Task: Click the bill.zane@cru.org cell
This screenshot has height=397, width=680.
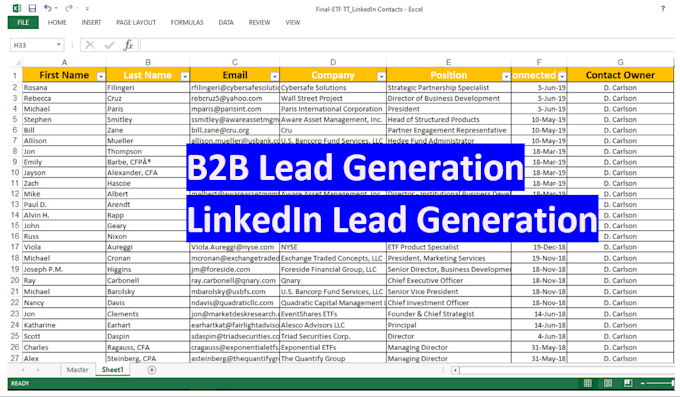Action: 235,130
